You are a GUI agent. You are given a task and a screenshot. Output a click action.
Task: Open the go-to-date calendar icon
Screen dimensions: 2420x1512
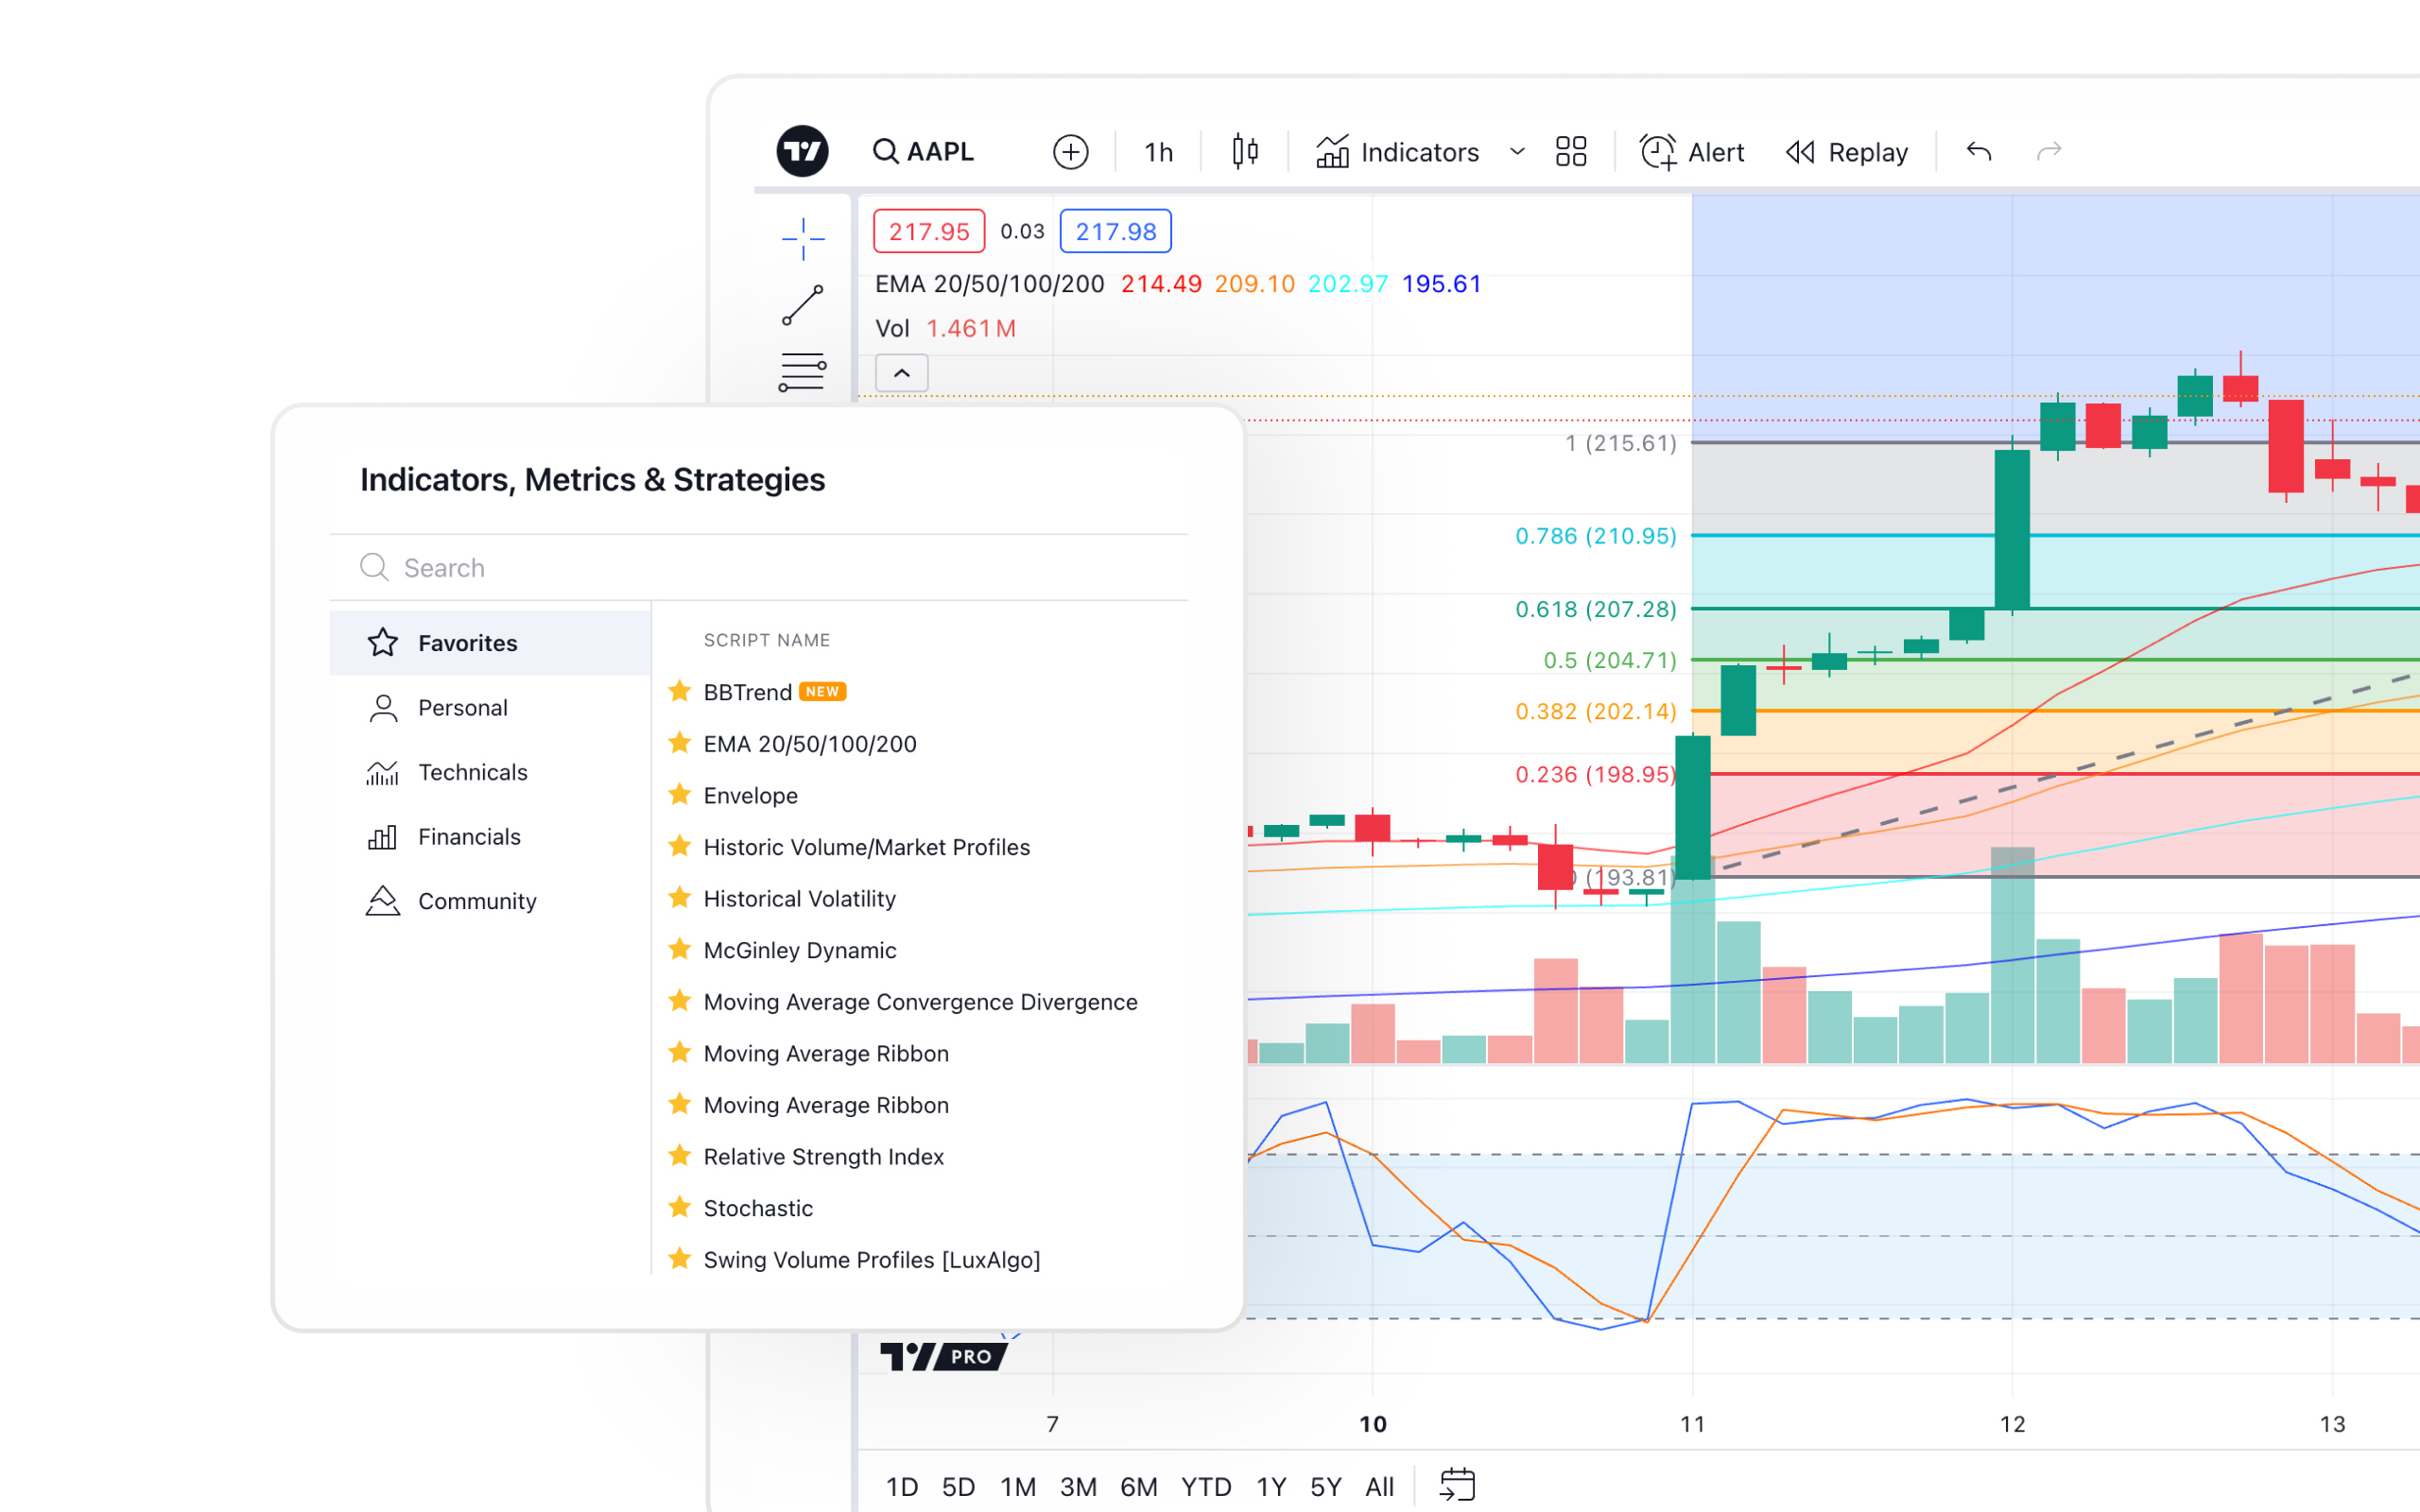tap(1456, 1485)
